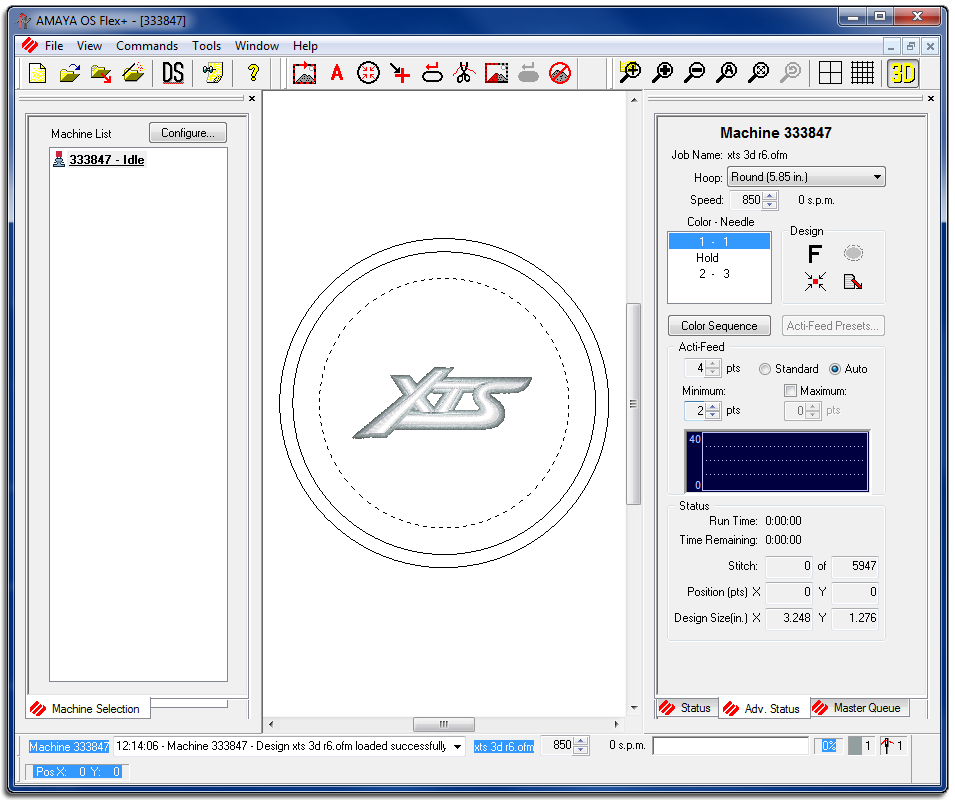Adjust the status bar speed stepper
The height and width of the screenshot is (800, 955).
582,746
